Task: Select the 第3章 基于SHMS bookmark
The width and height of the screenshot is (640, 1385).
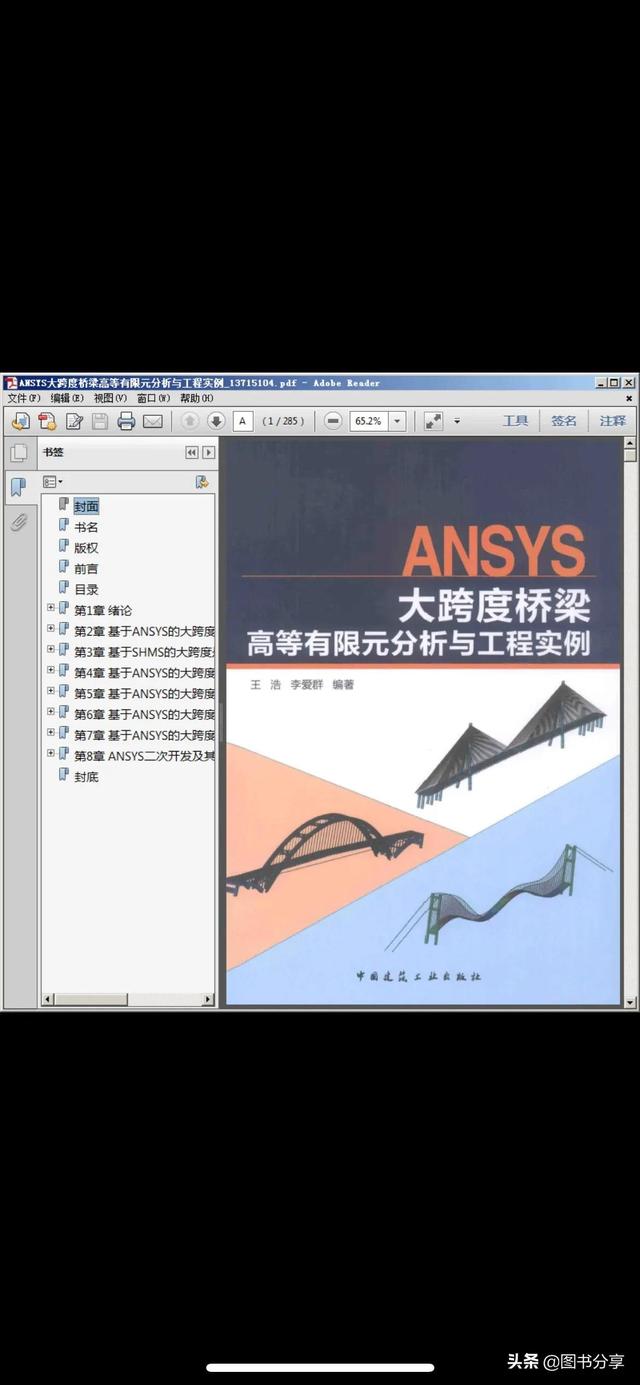Action: click(144, 651)
